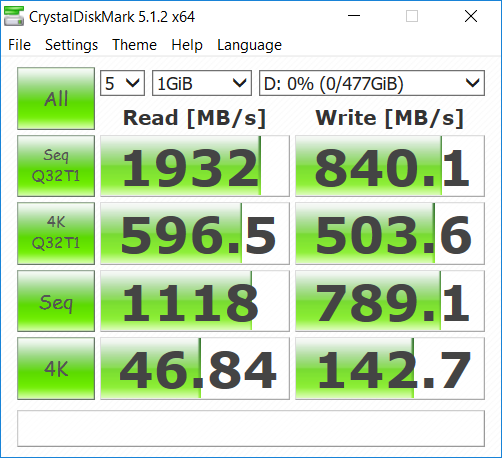Open the Language menu
The image size is (502, 458).
click(x=249, y=45)
